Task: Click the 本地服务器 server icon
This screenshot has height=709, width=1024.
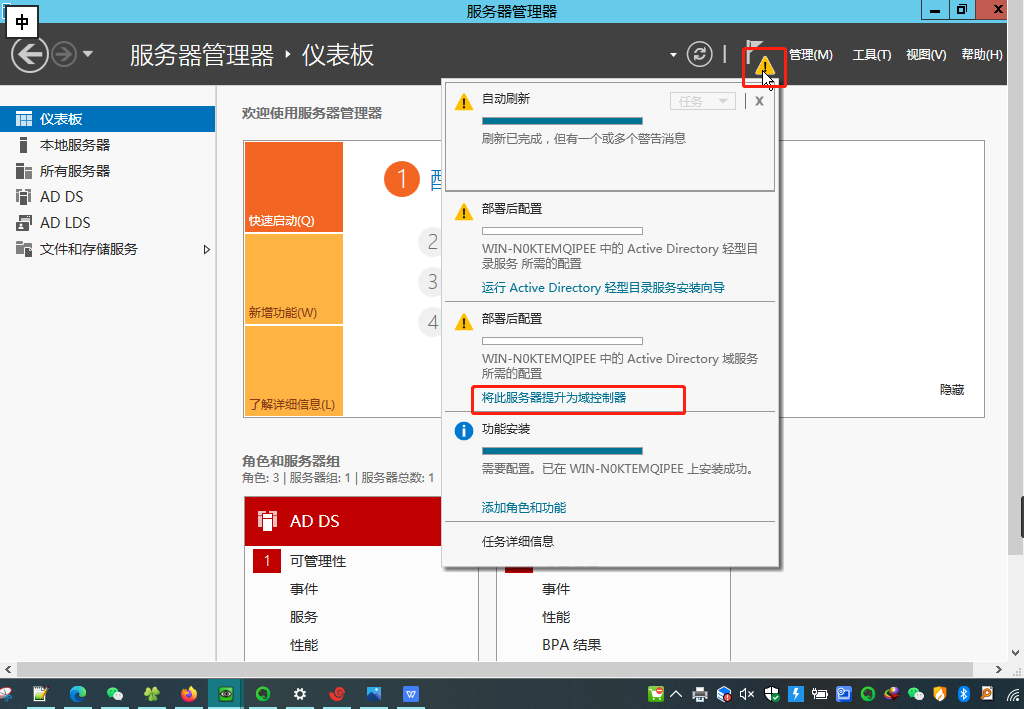Action: click(x=24, y=145)
